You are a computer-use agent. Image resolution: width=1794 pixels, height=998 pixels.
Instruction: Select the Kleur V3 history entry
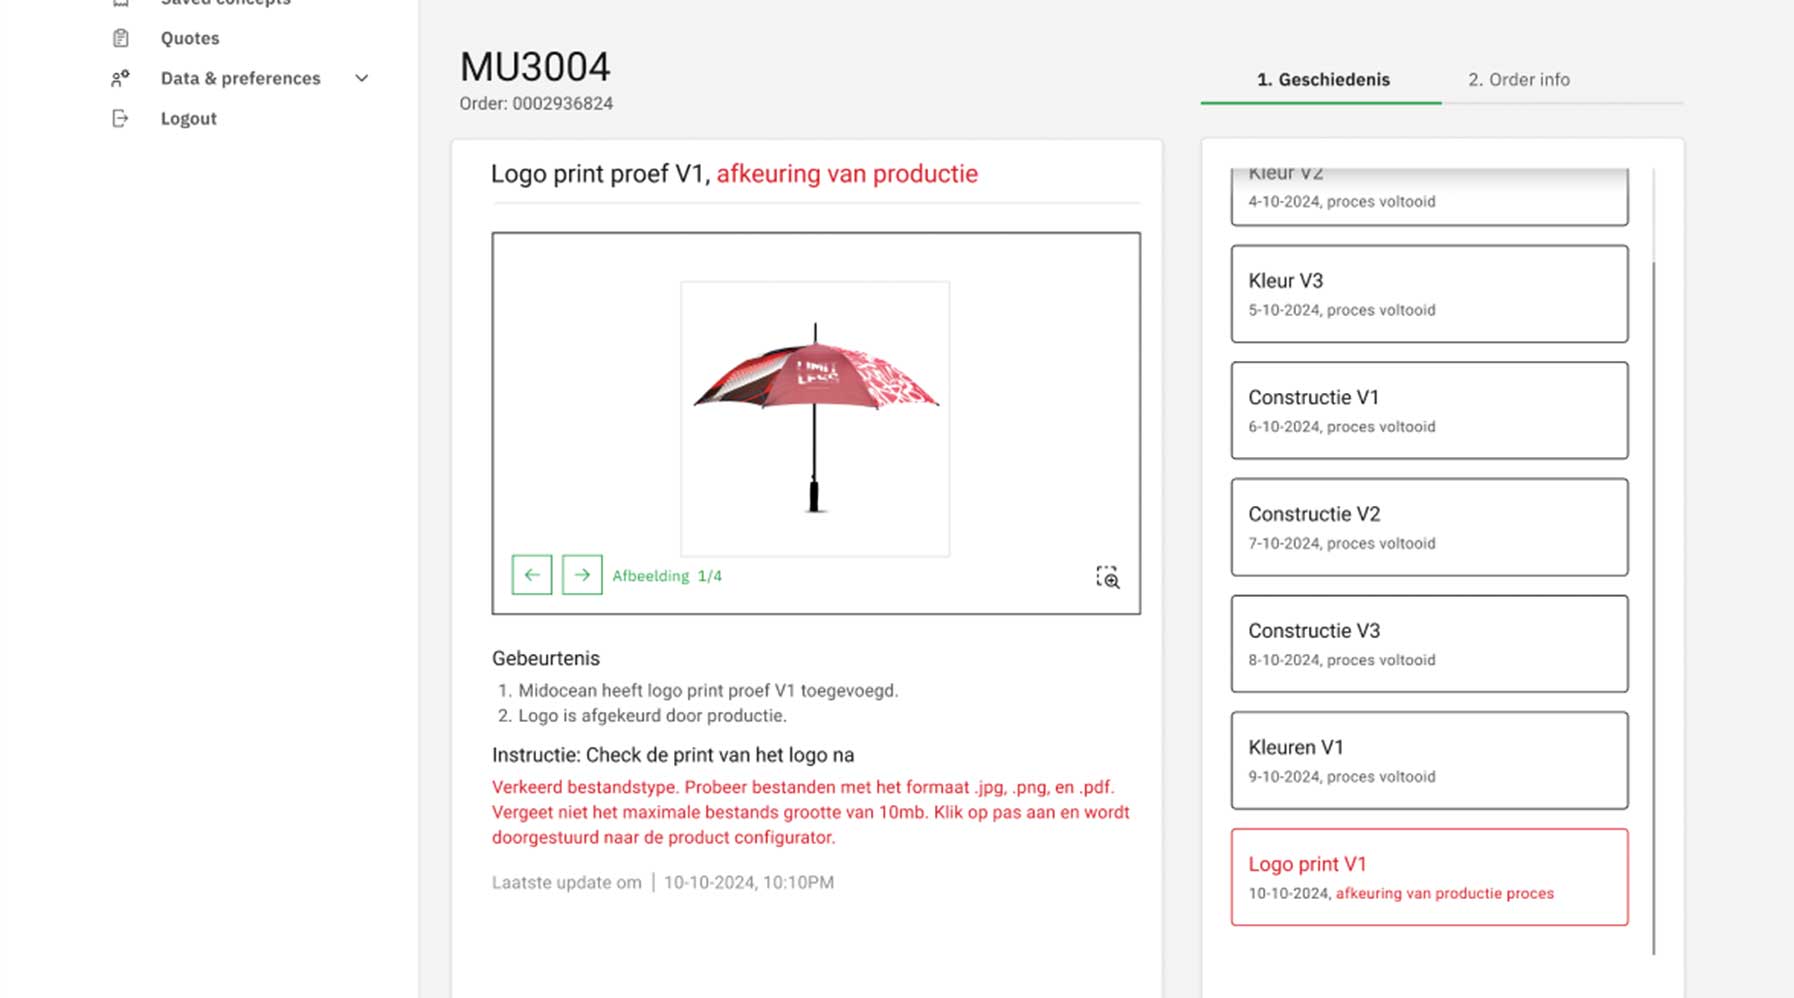click(x=1429, y=294)
